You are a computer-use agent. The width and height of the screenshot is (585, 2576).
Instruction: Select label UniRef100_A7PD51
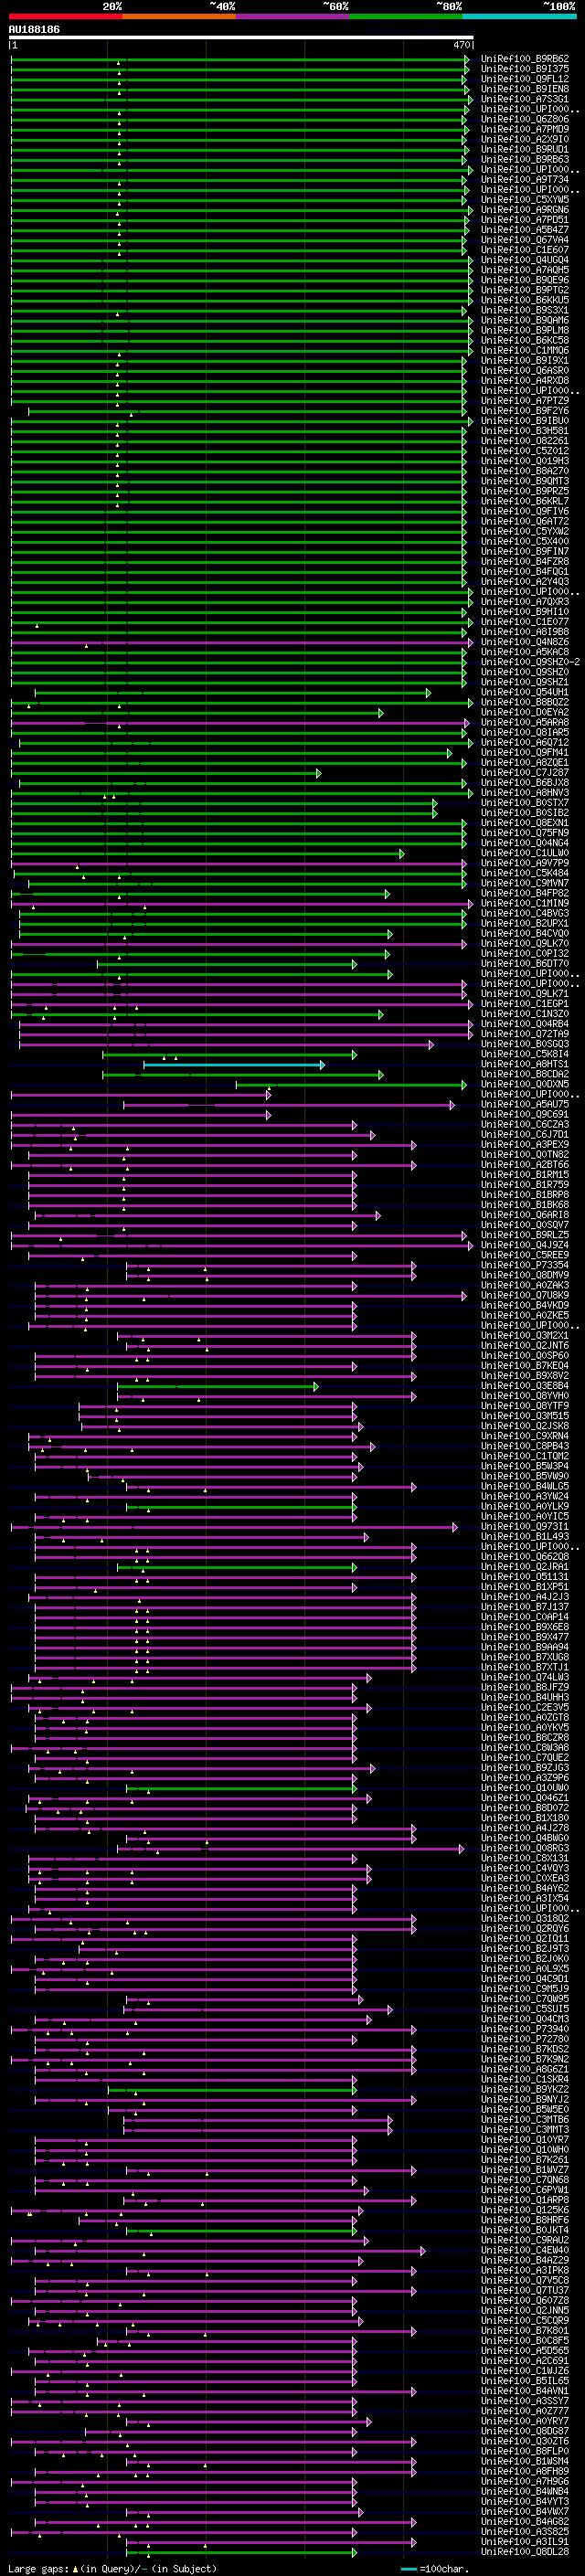click(525, 220)
